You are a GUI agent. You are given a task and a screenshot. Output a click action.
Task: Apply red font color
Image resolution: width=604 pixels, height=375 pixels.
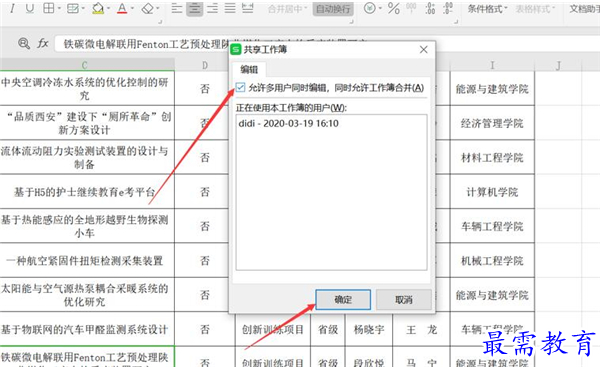122,8
